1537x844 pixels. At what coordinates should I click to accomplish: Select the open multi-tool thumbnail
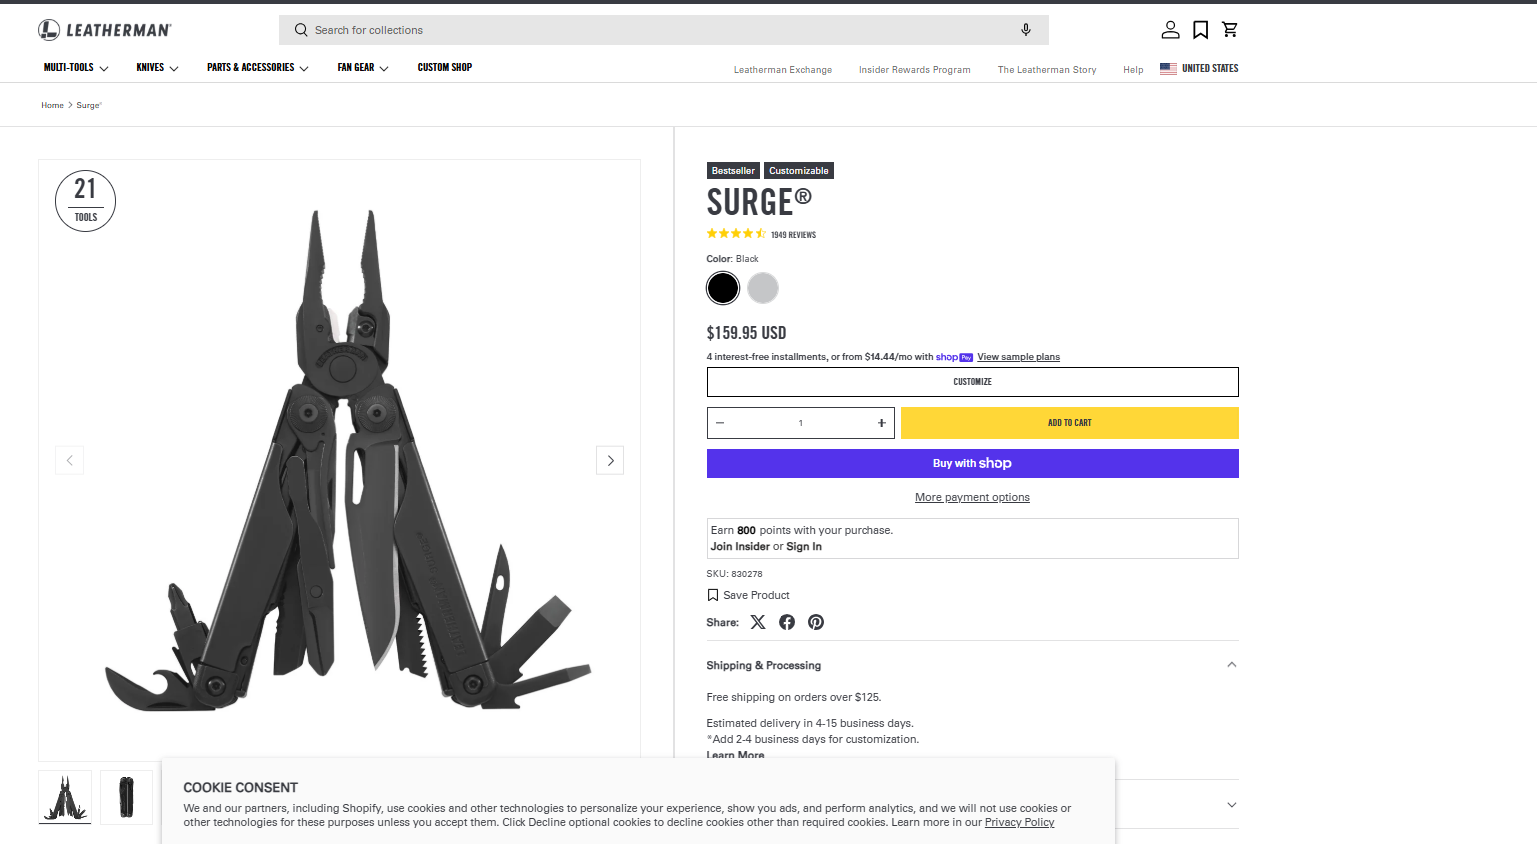pos(65,797)
